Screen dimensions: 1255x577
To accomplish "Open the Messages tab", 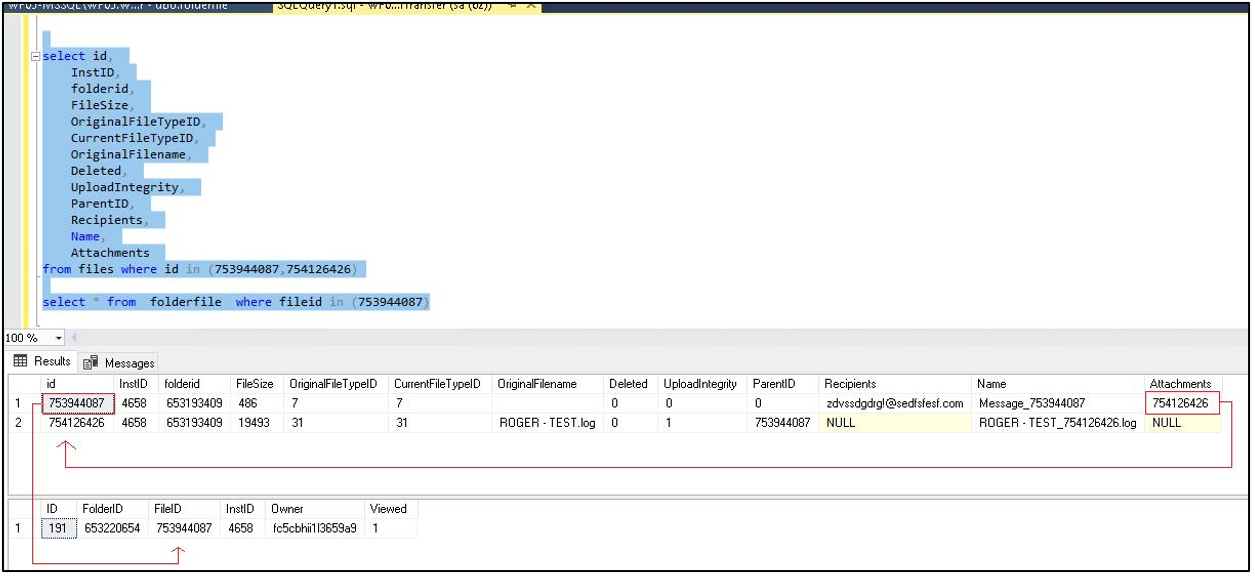I will [119, 363].
